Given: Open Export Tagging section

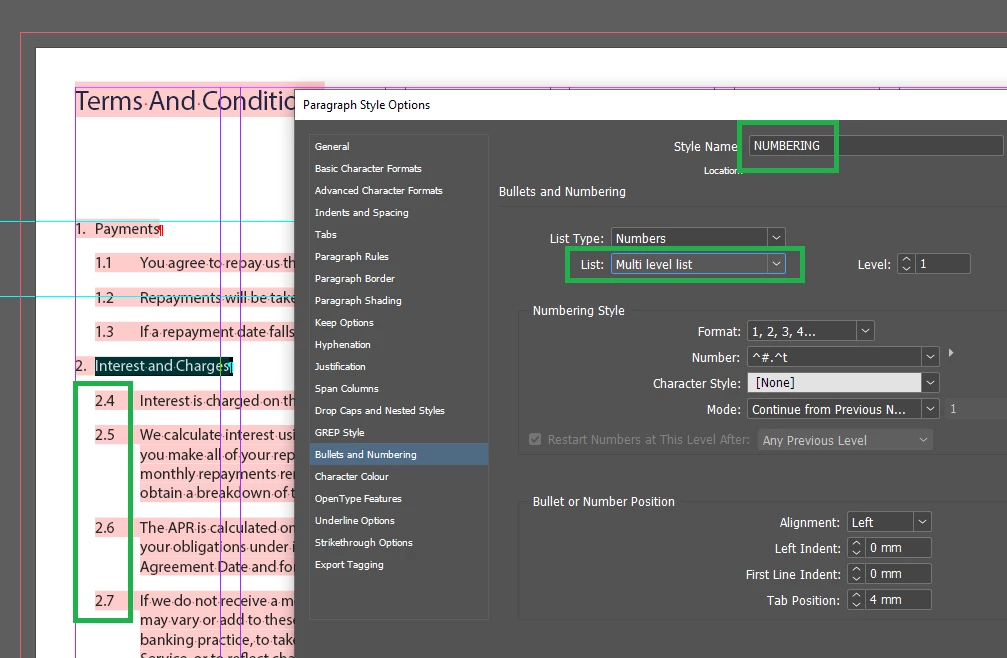Looking at the screenshot, I should (x=349, y=565).
